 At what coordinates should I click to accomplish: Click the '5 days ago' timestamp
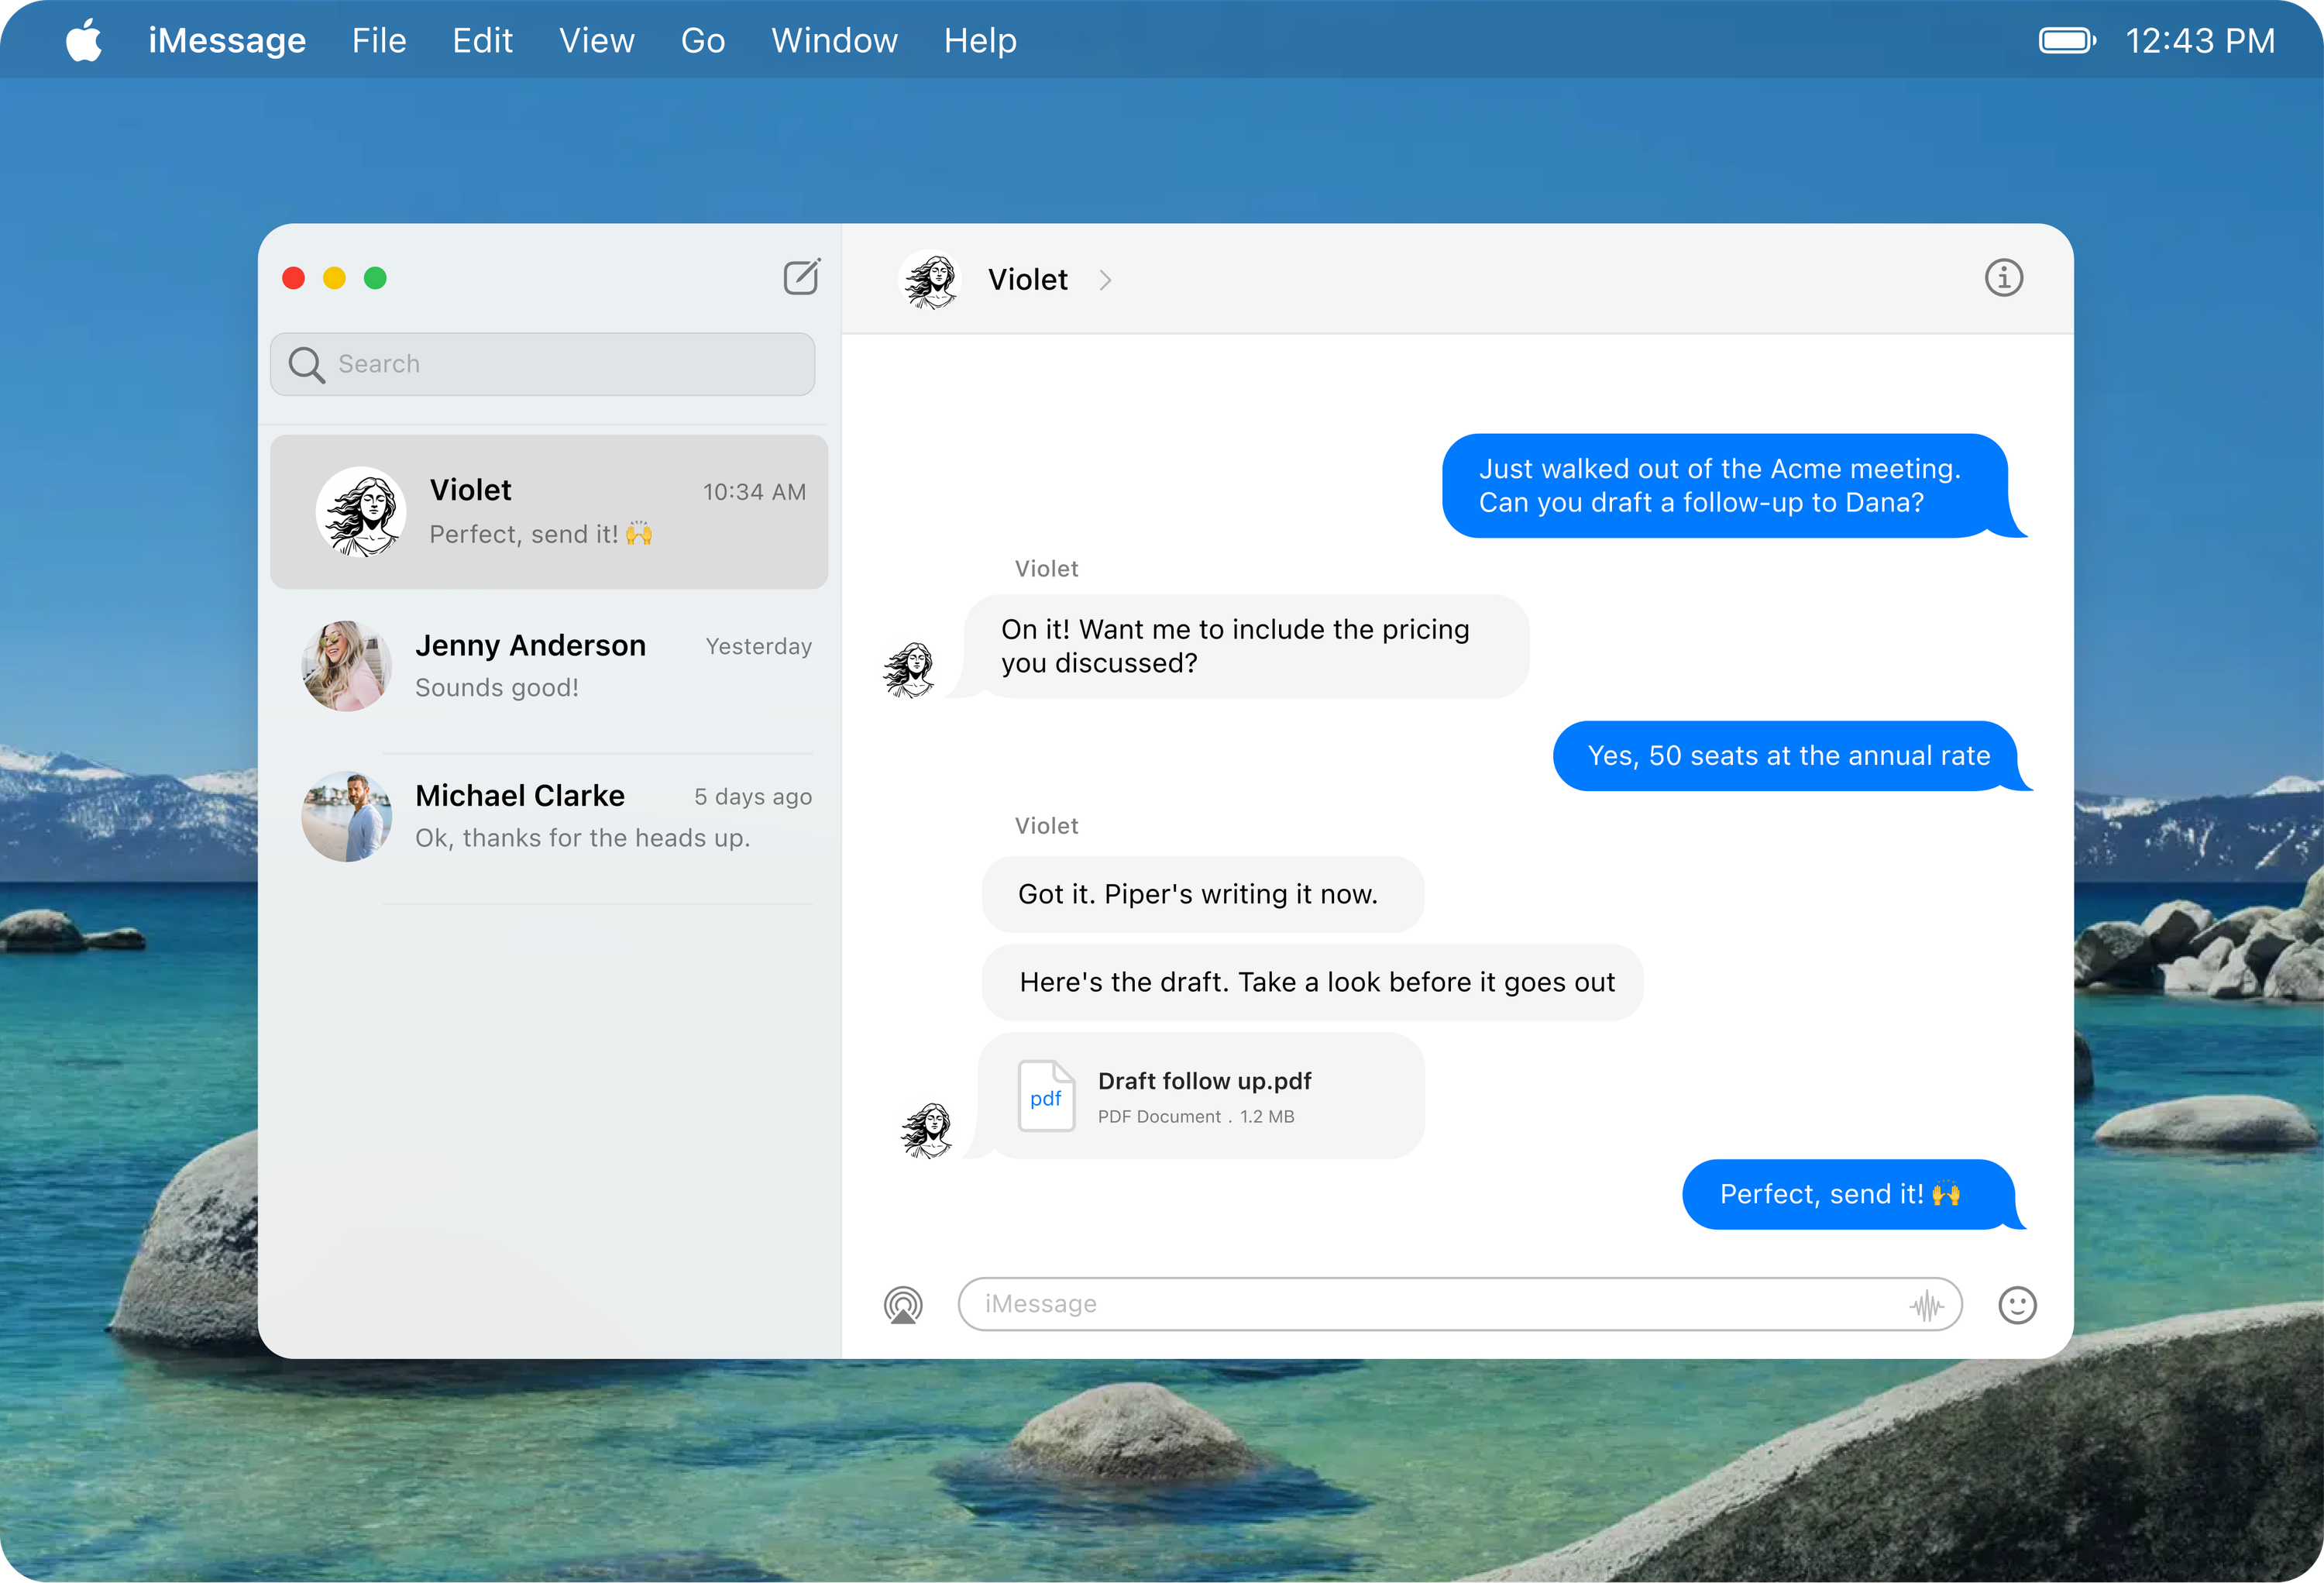[753, 797]
